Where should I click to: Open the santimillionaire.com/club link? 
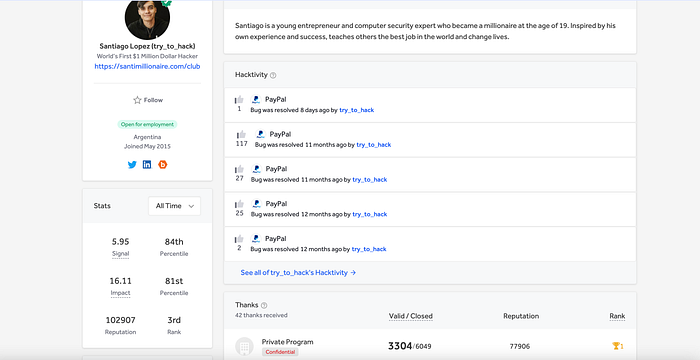coord(147,66)
